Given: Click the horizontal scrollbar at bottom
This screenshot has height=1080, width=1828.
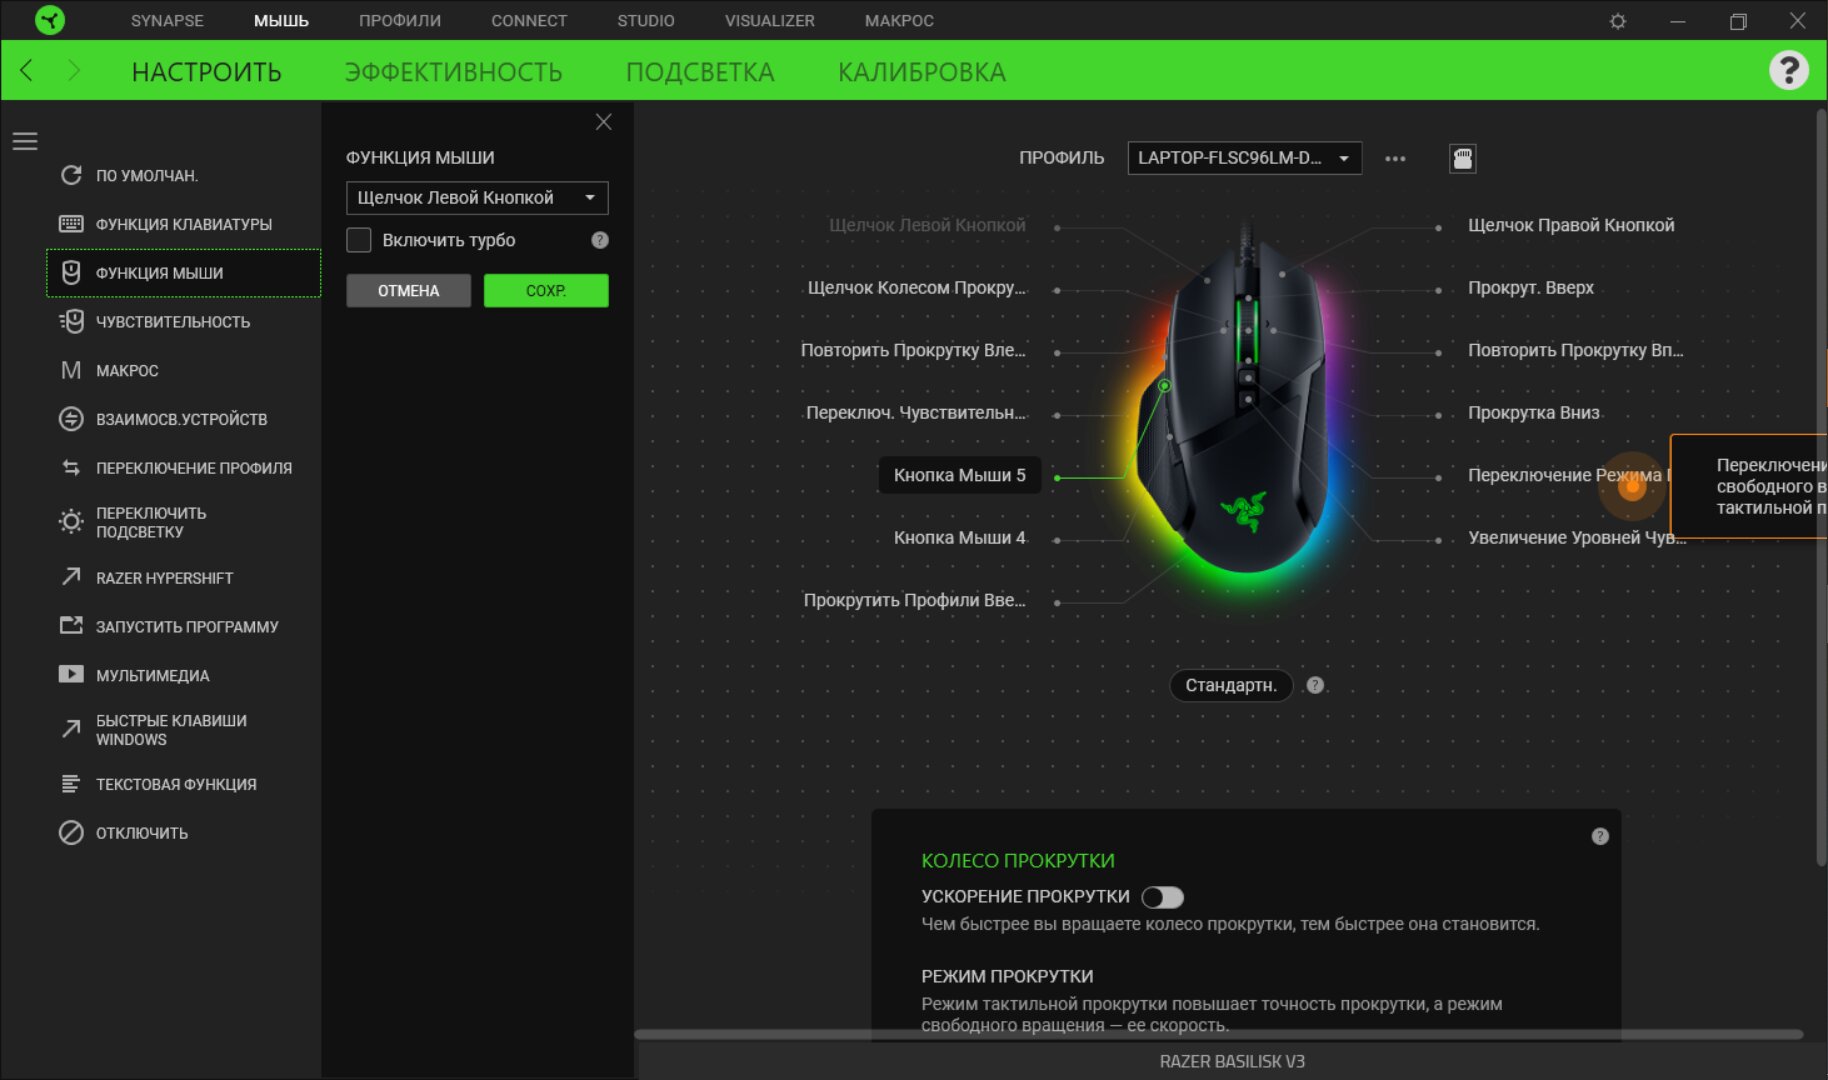Looking at the screenshot, I should (x=1218, y=1034).
